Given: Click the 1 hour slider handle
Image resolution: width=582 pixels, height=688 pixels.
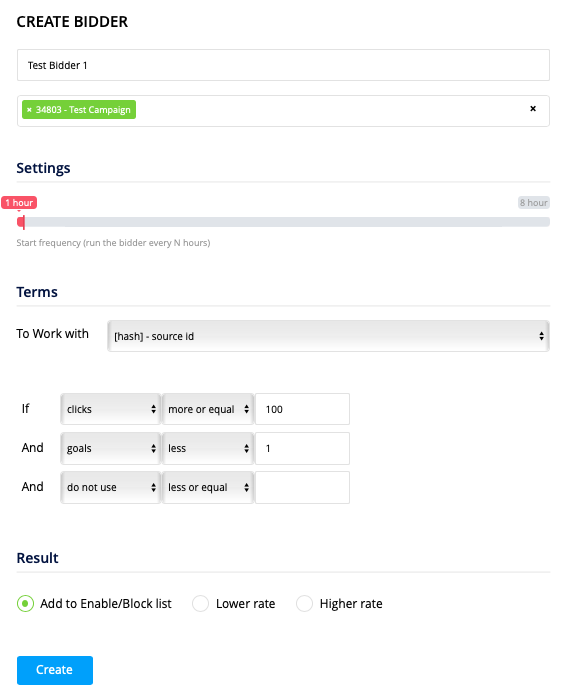Looking at the screenshot, I should coord(21,222).
